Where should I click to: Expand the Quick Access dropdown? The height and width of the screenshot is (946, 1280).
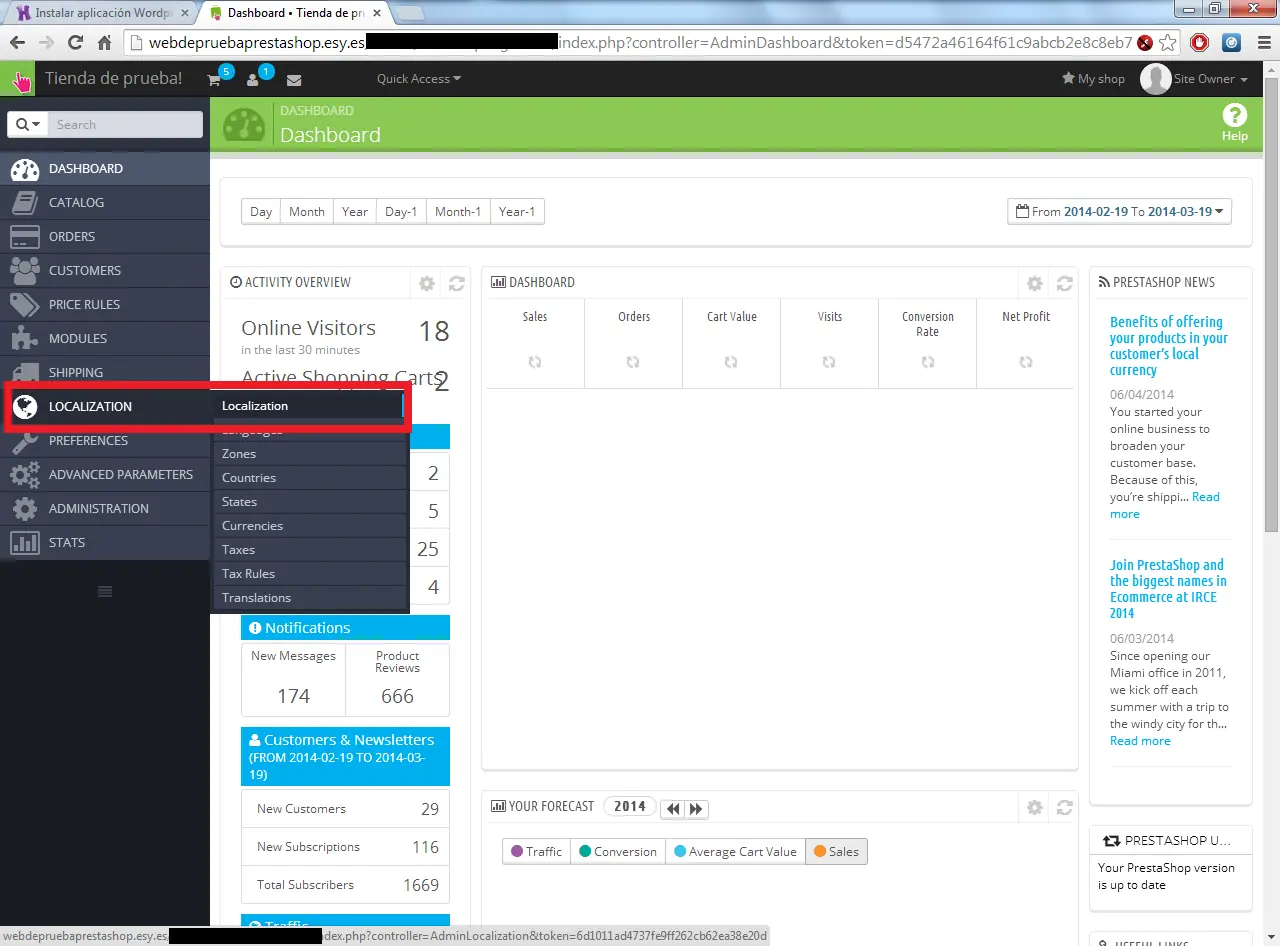point(419,79)
